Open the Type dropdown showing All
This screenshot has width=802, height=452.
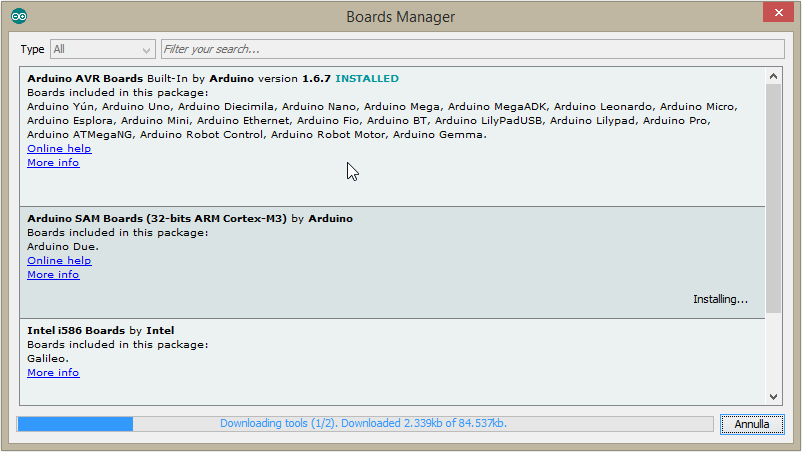coord(103,49)
